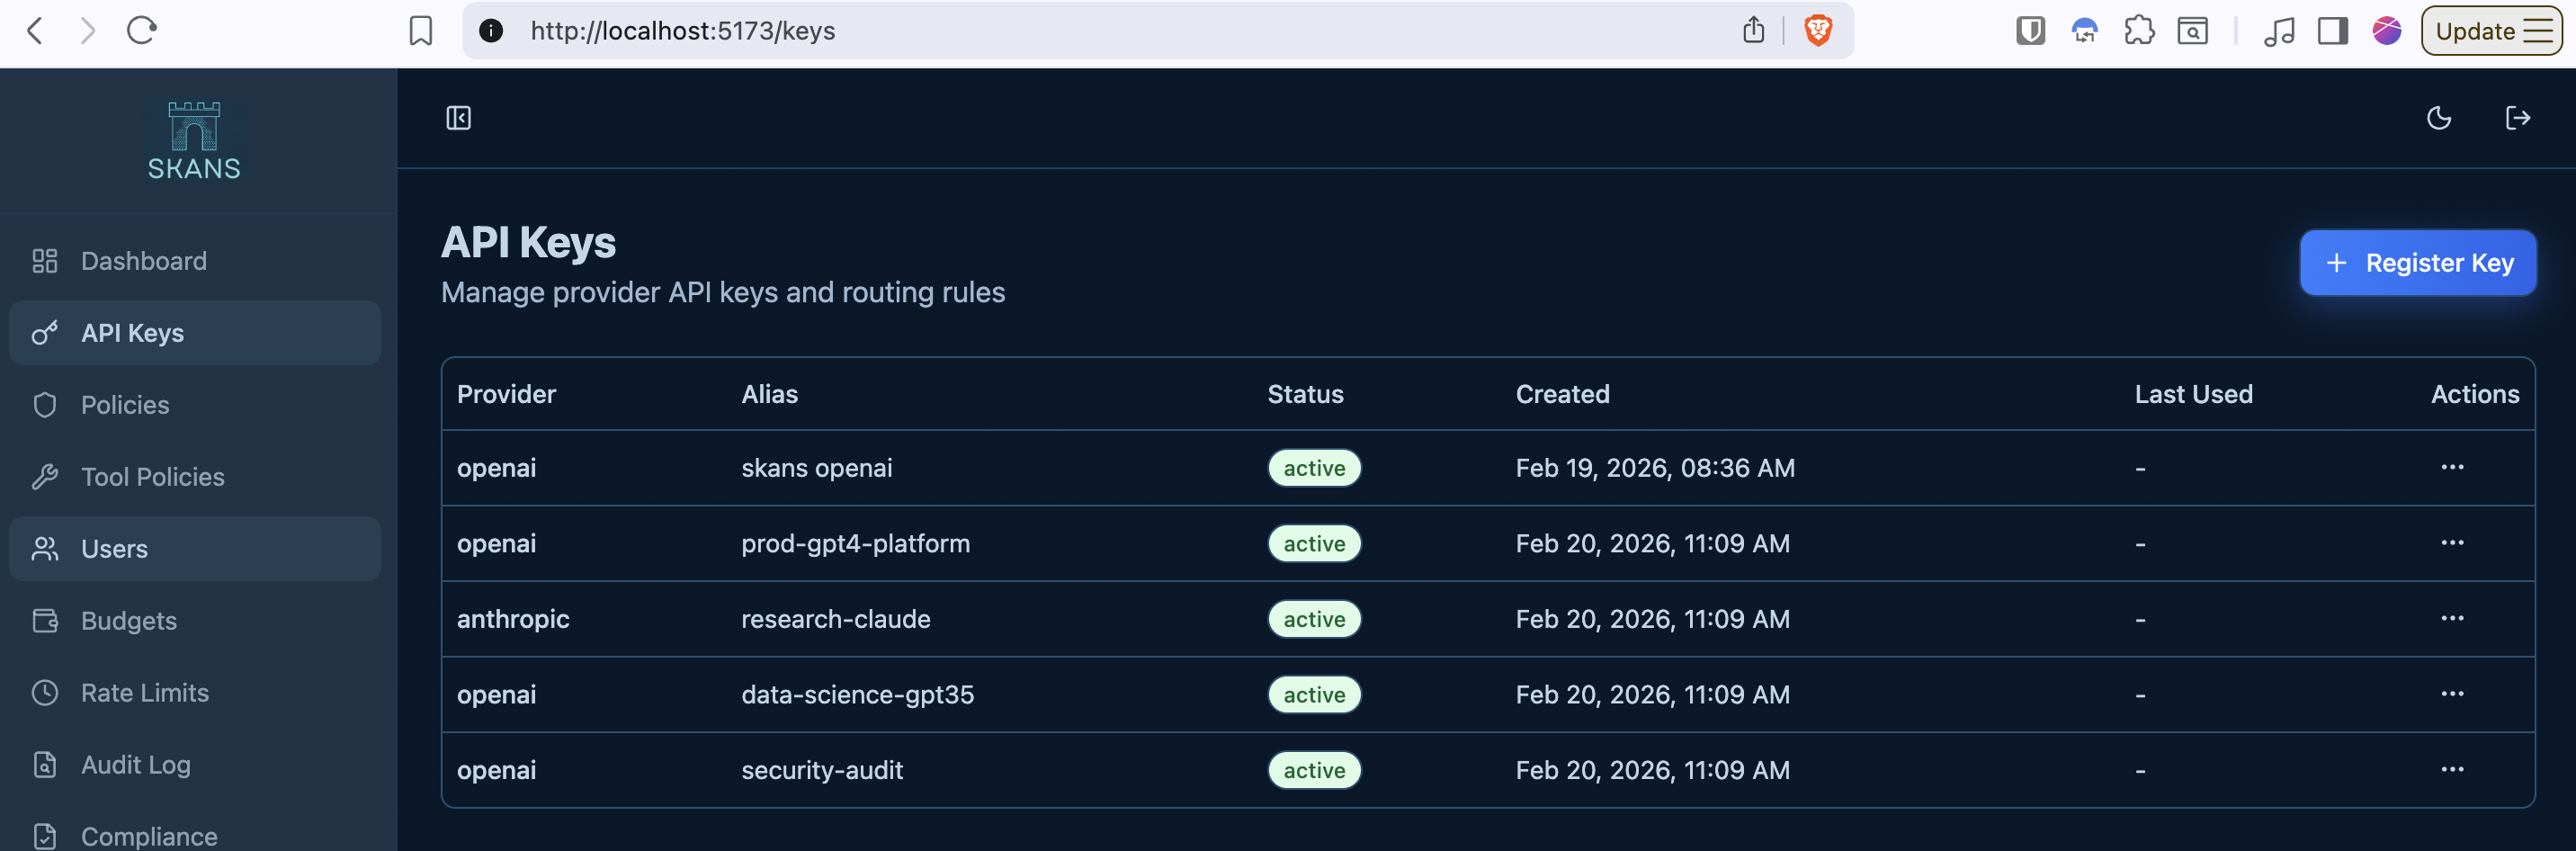Open the Bitwarden shield extension icon

[2030, 31]
